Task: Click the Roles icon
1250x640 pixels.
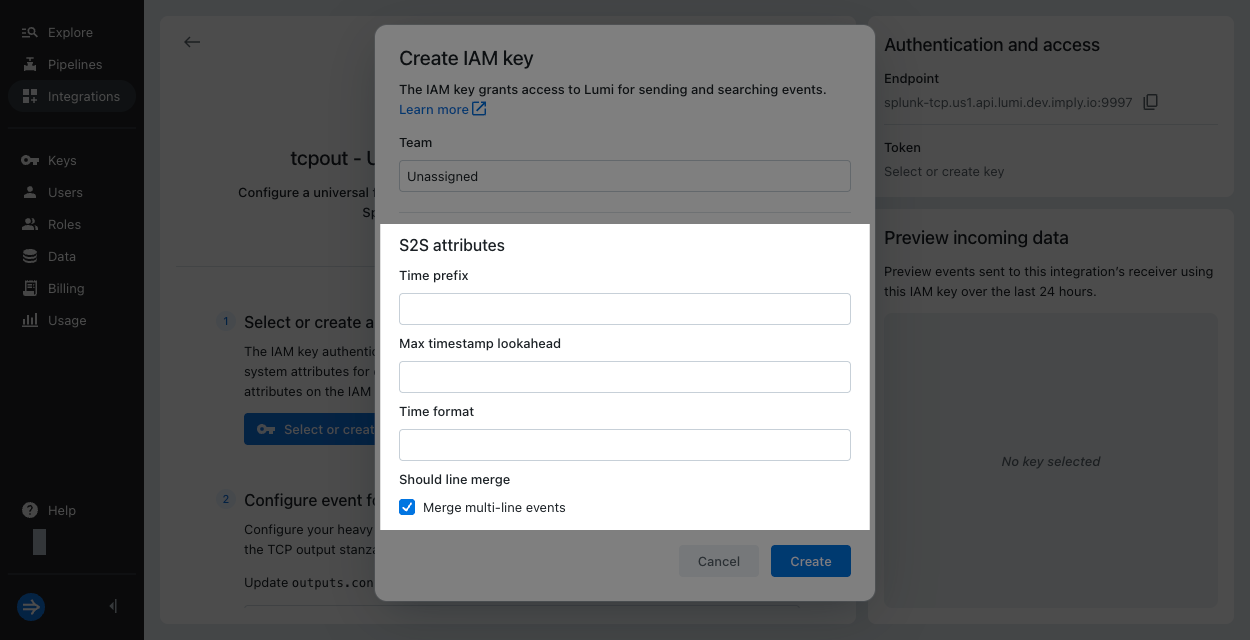Action: [x=30, y=224]
